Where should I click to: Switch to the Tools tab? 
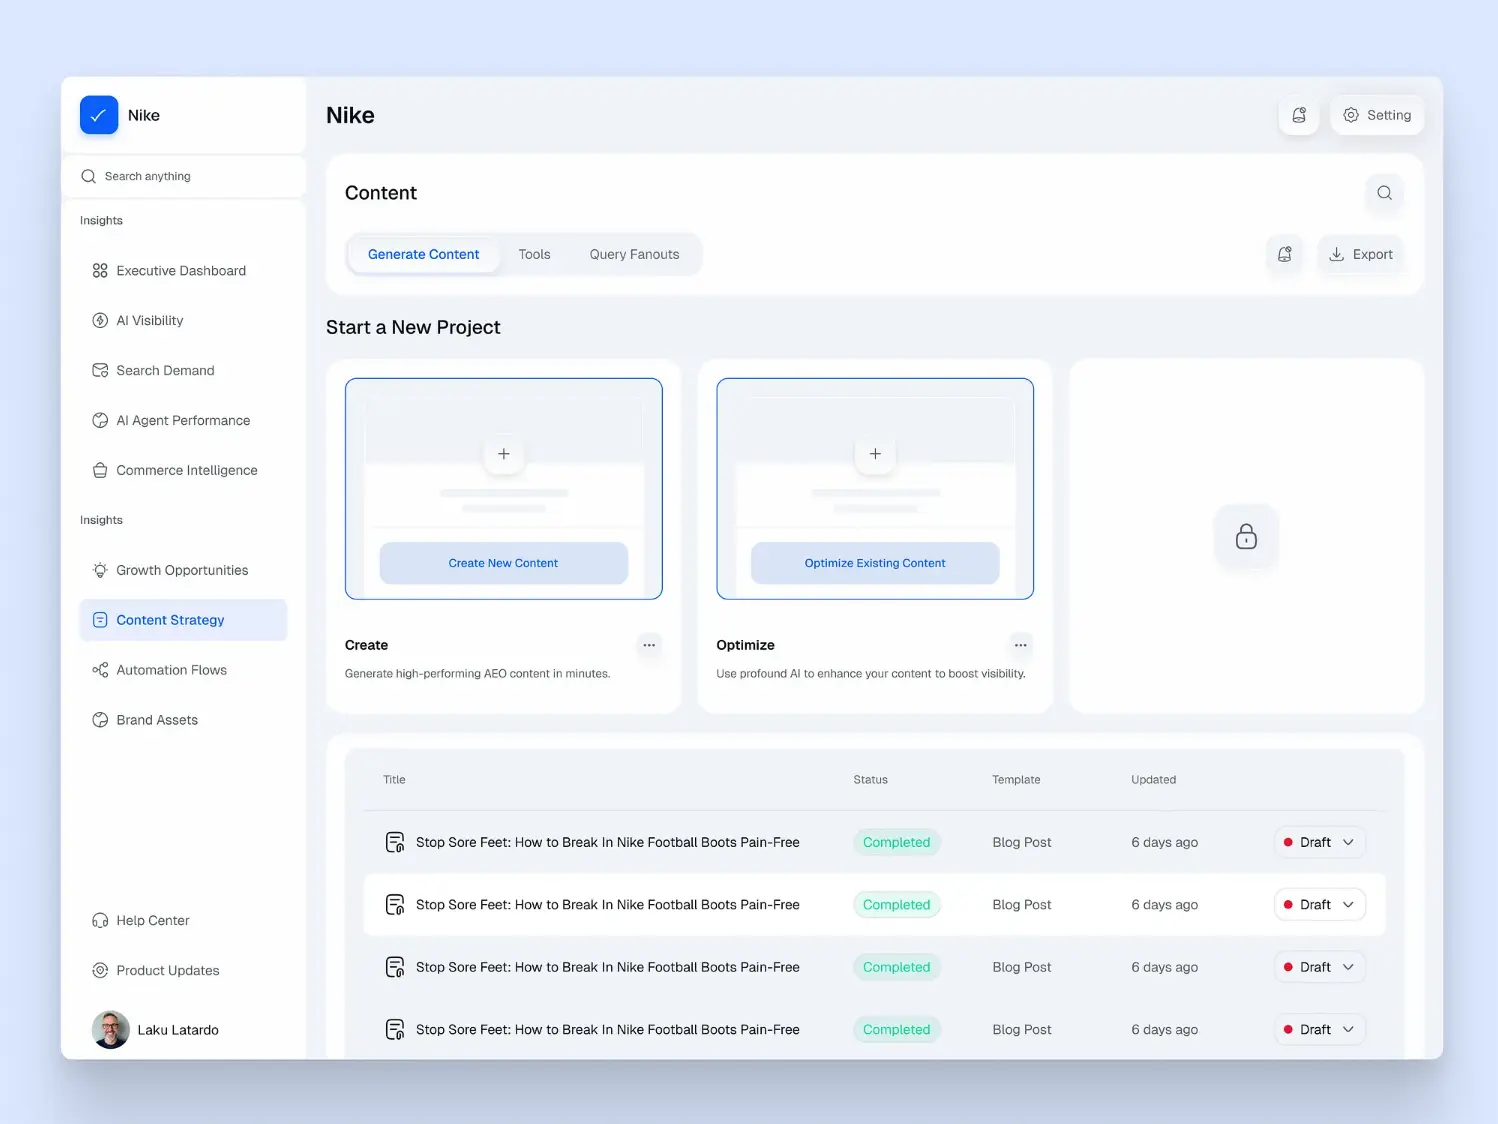534,254
